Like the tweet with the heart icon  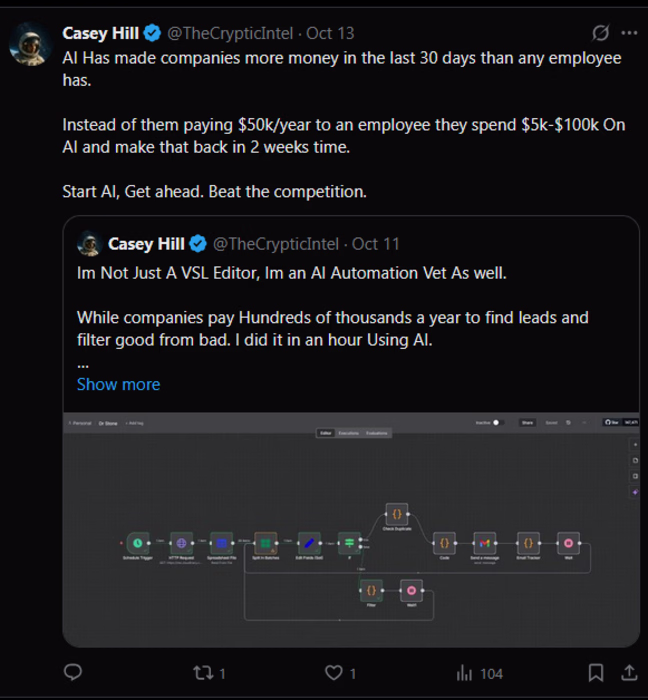[335, 672]
